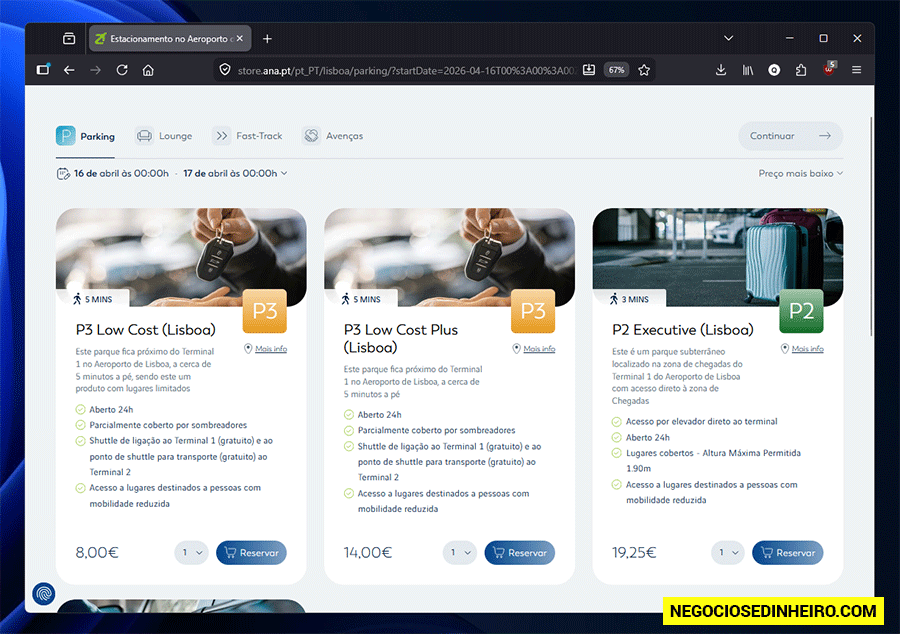Open the Preço mais baixo sort dropdown

(801, 173)
